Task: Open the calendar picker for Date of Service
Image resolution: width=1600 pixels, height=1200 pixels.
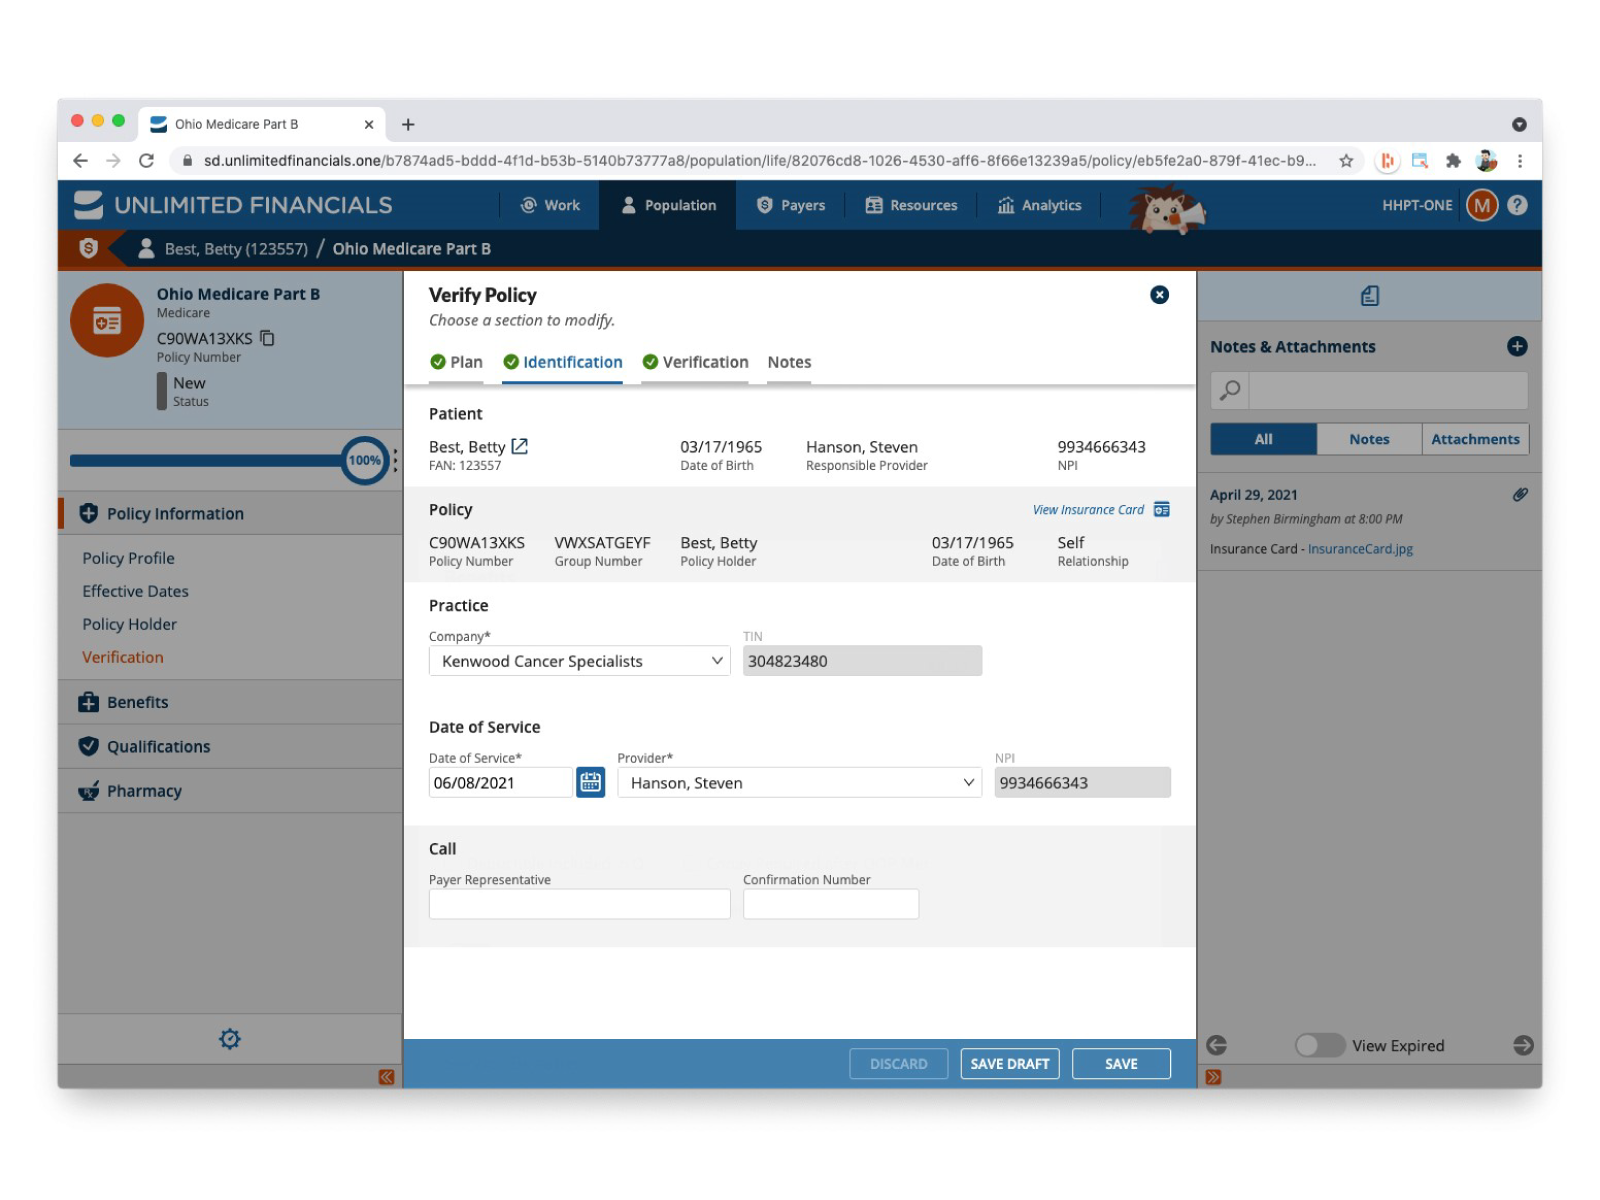Action: (x=590, y=782)
